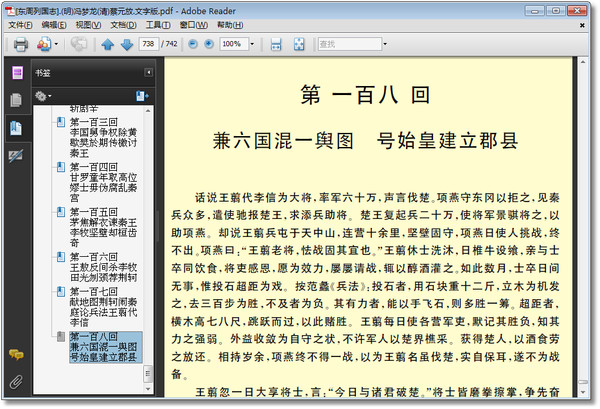The width and height of the screenshot is (600, 409).
Task: Click the 书签 panel title
Action: tap(43, 73)
